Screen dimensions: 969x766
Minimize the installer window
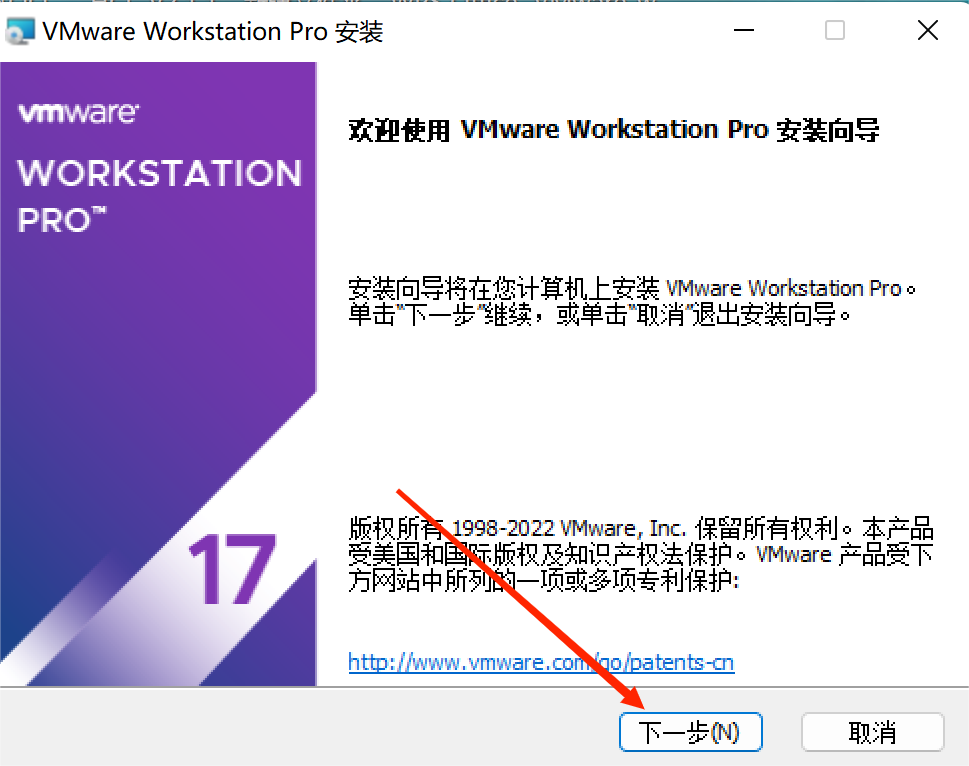coord(743,30)
